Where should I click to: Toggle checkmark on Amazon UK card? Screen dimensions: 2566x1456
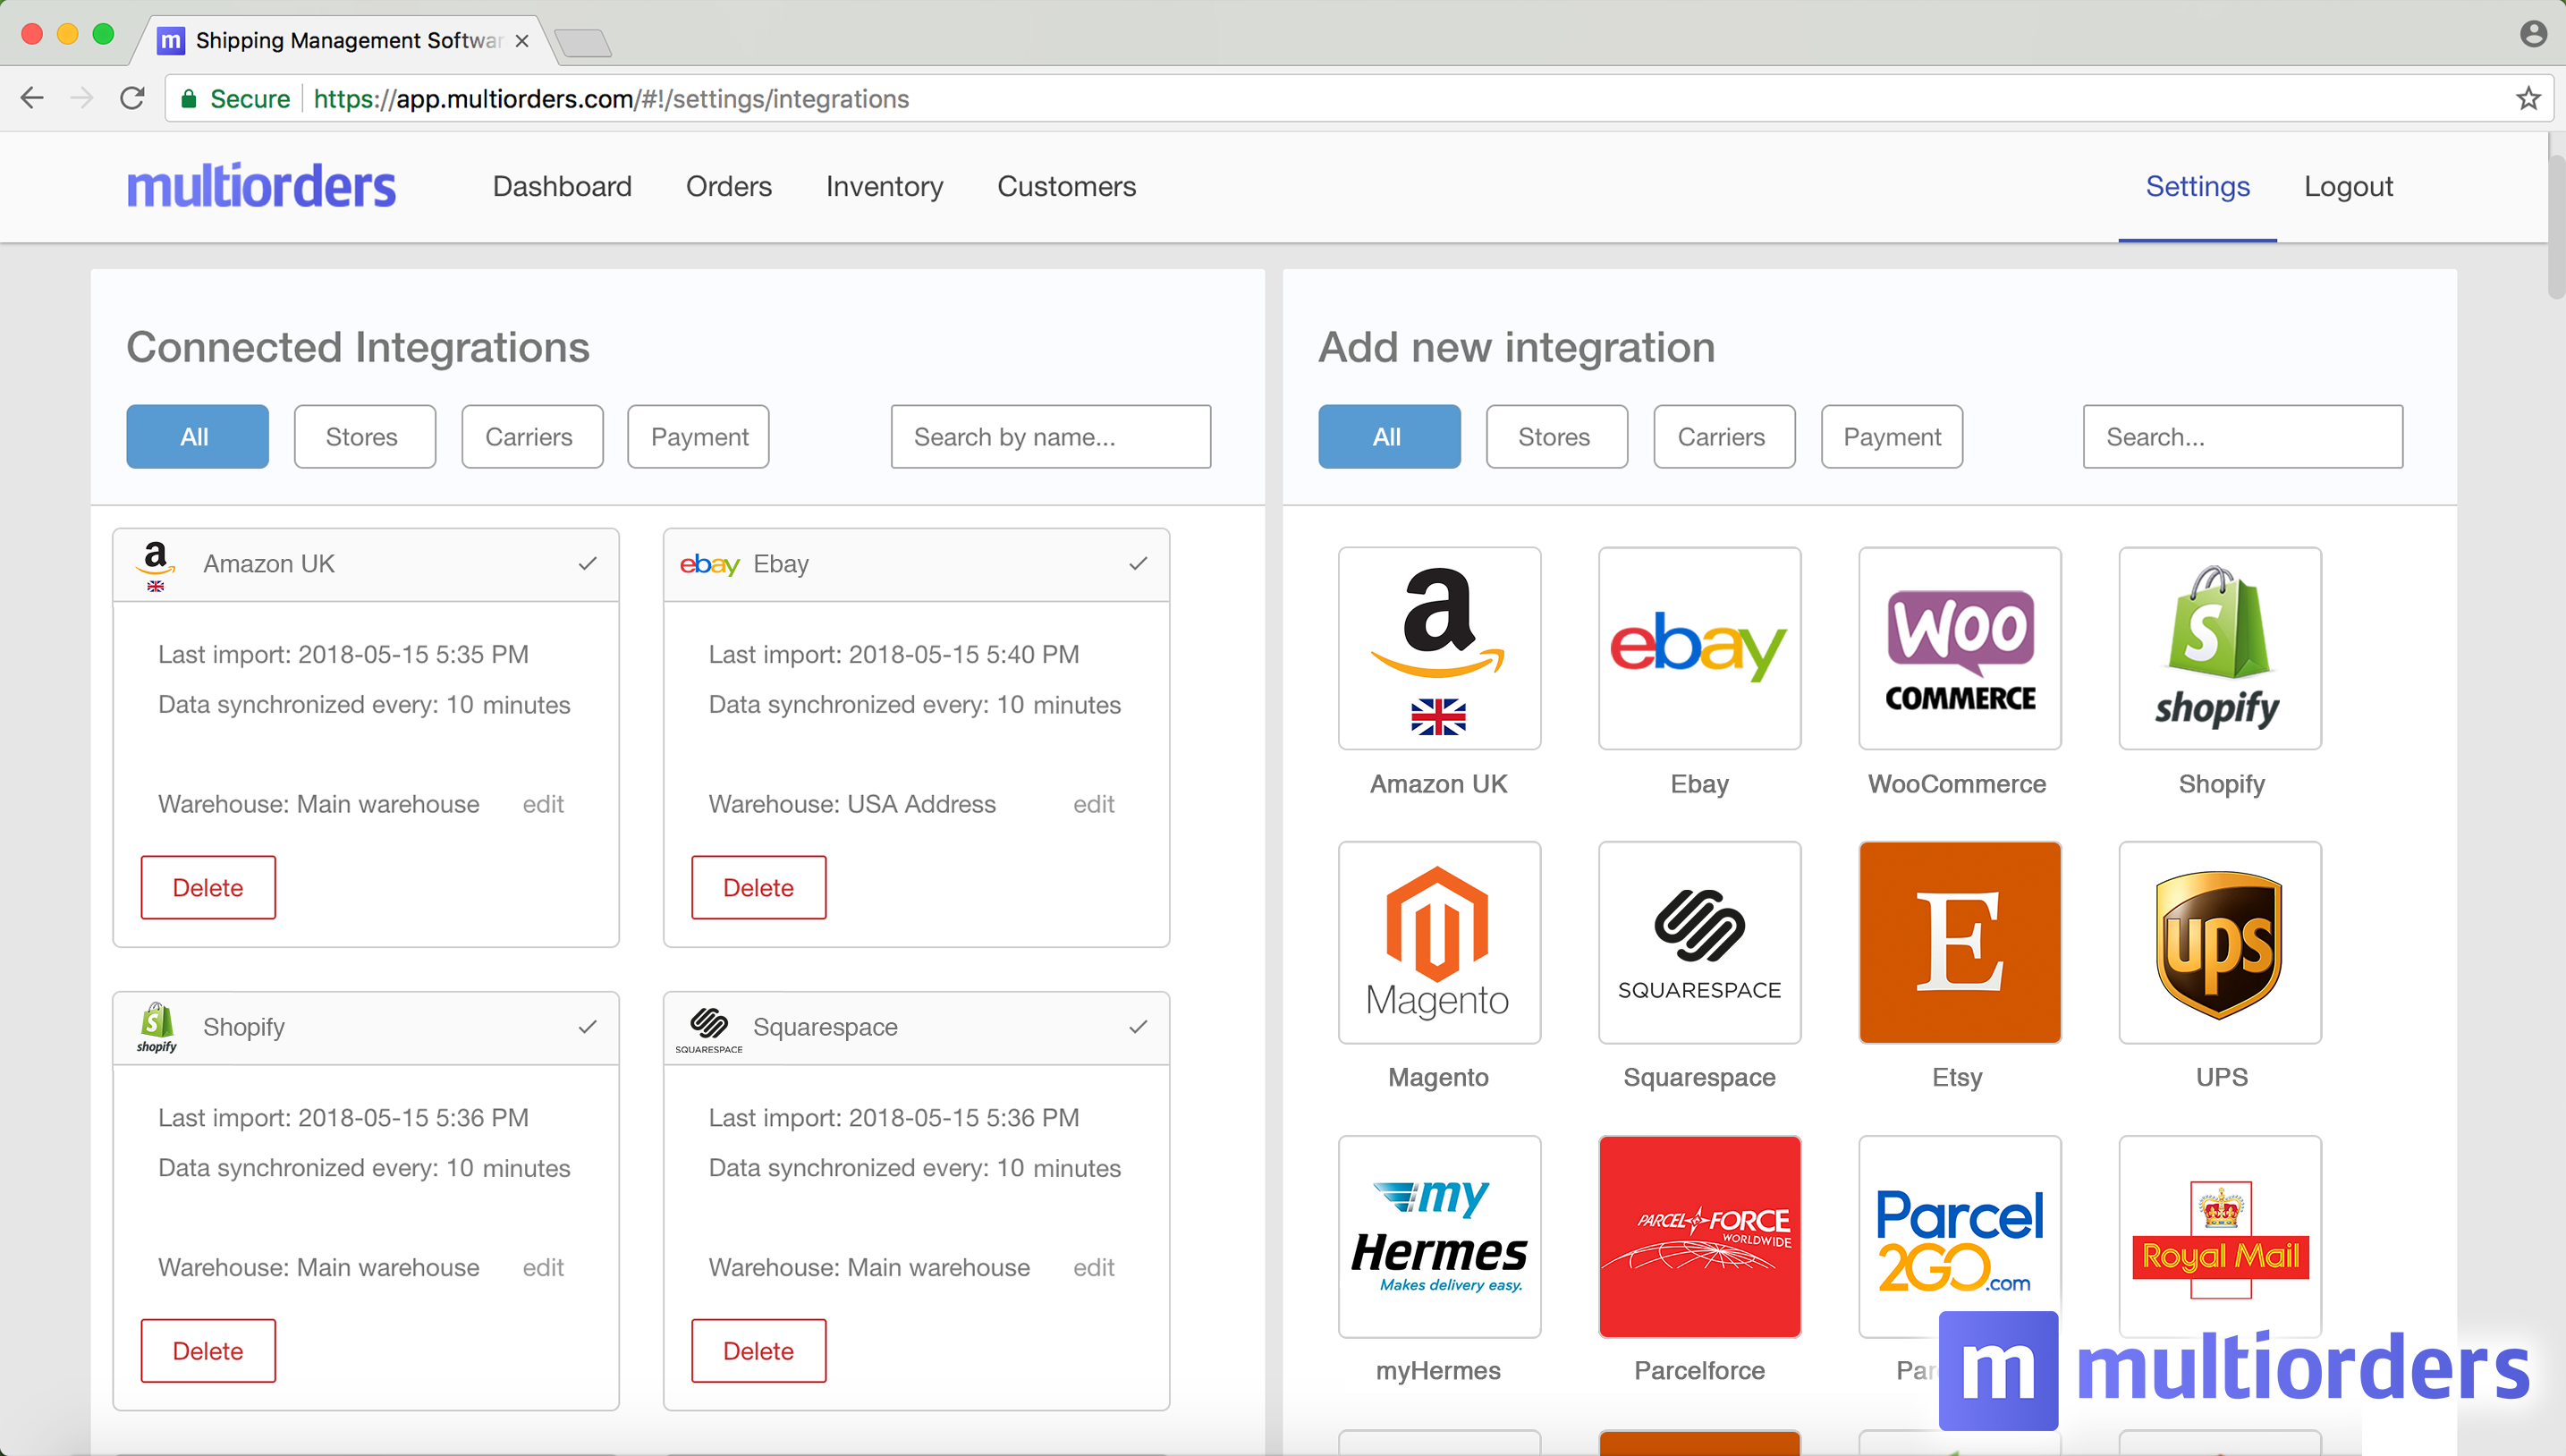tap(587, 564)
